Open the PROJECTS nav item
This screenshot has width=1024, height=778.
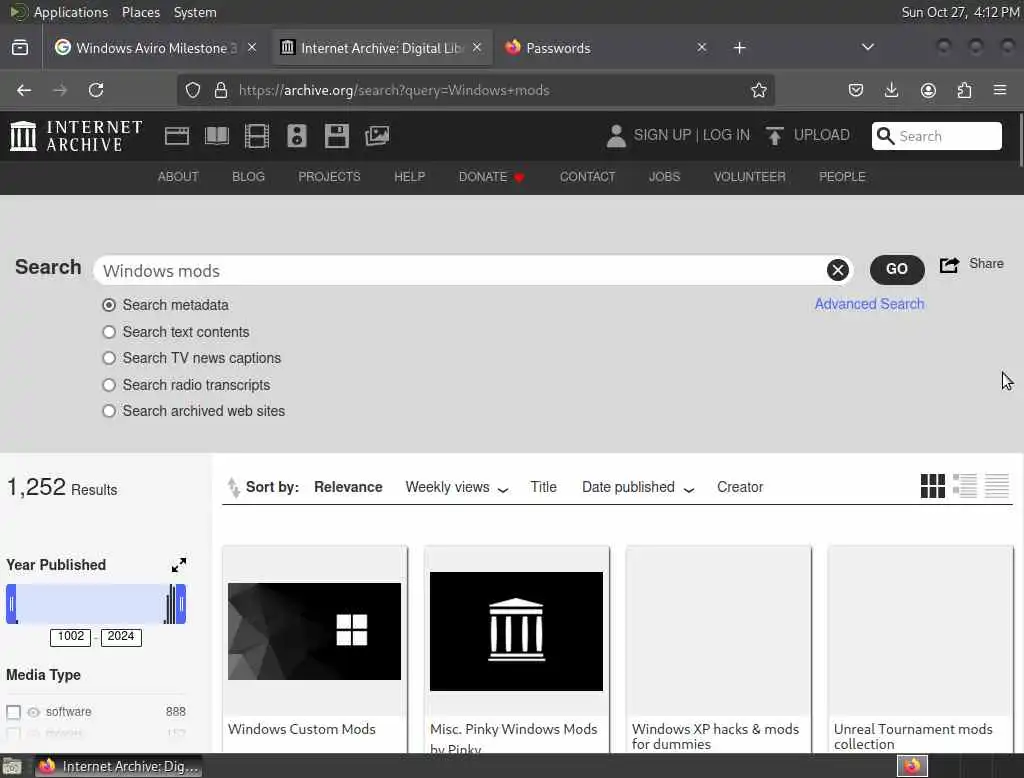point(329,176)
